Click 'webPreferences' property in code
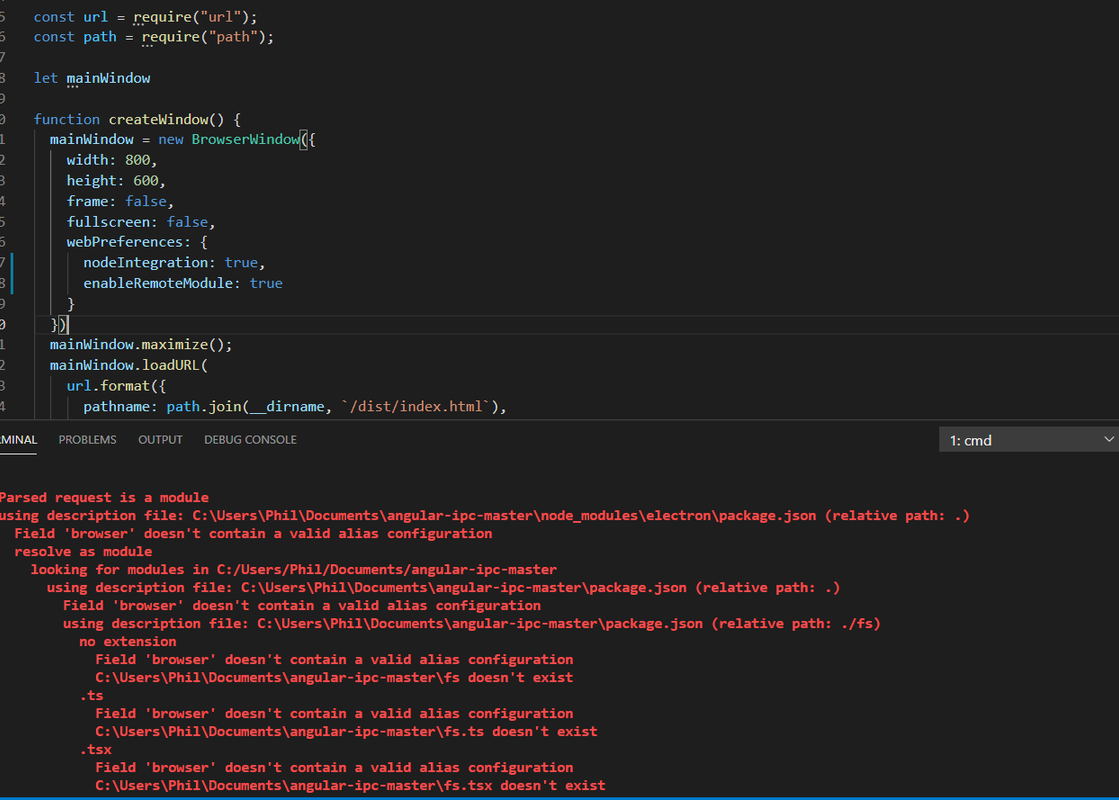This screenshot has height=800, width=1119. click(x=124, y=242)
